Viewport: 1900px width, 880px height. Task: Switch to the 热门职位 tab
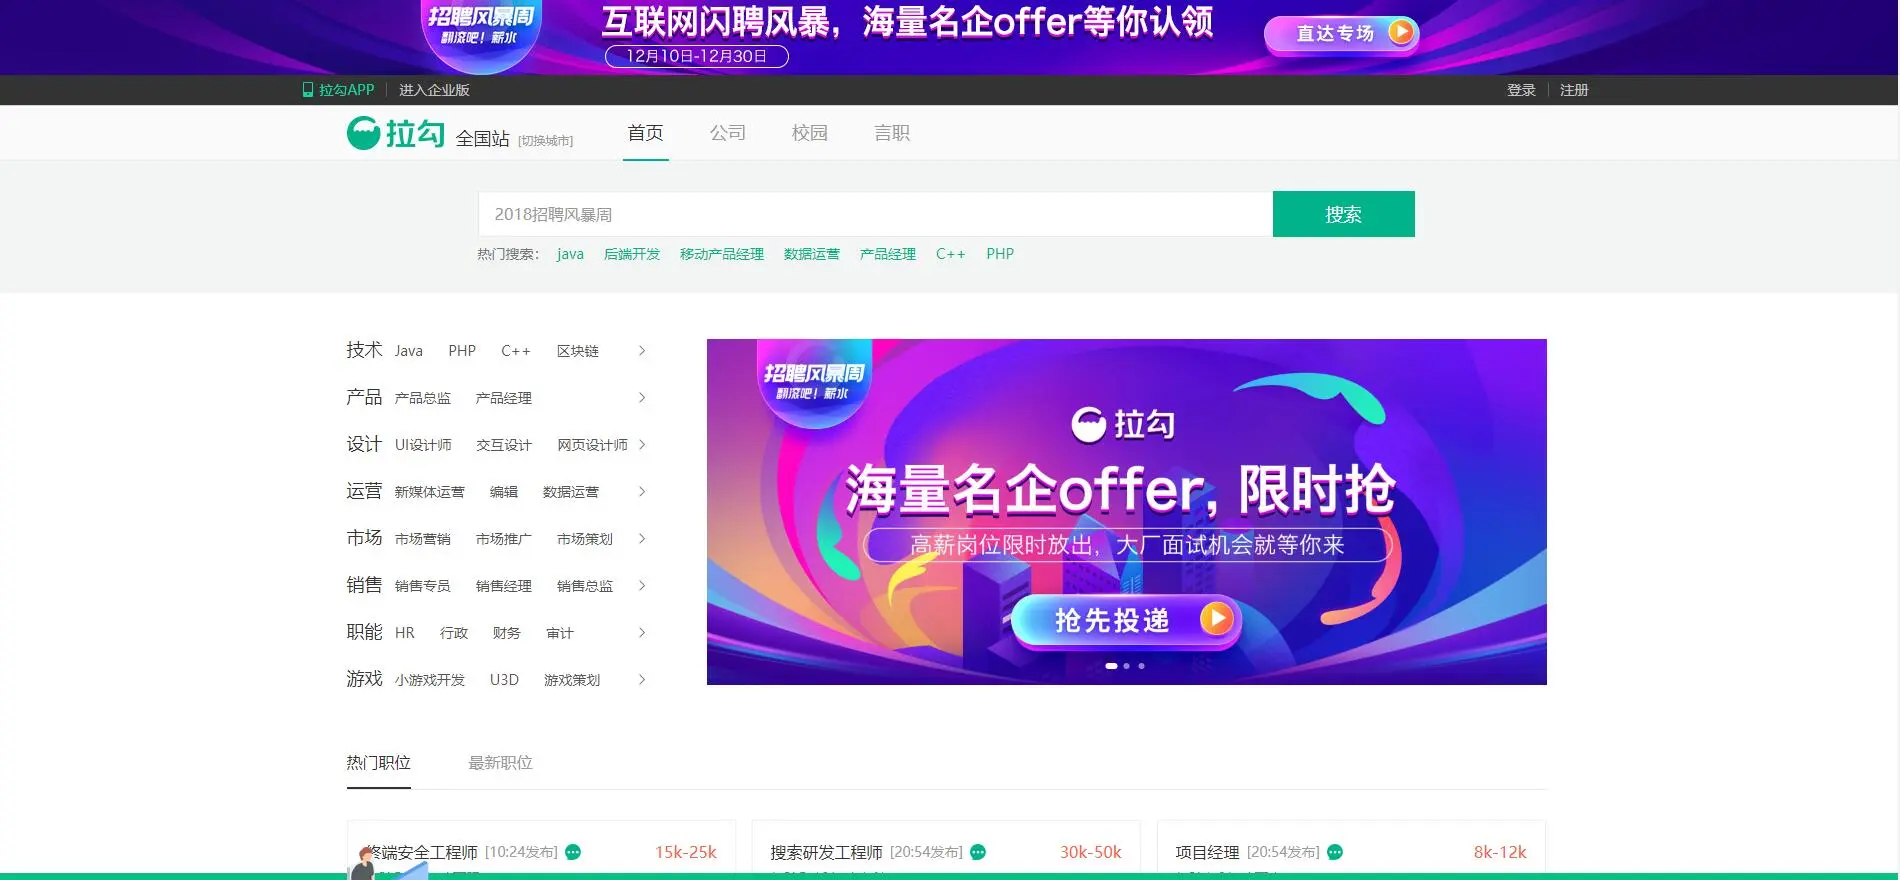click(x=379, y=763)
